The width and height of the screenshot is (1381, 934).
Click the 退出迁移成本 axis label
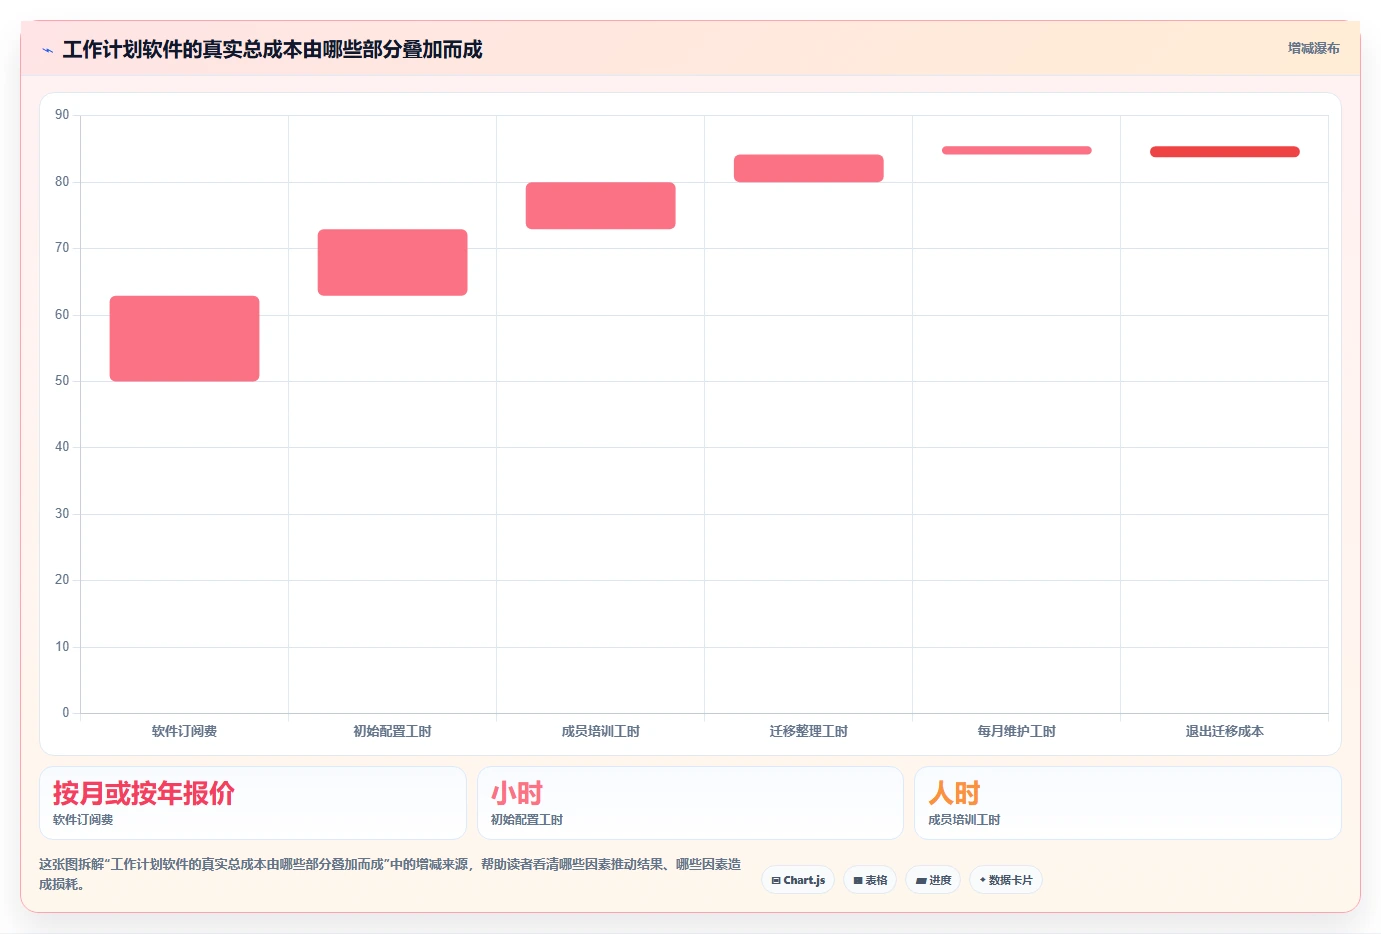[1225, 731]
